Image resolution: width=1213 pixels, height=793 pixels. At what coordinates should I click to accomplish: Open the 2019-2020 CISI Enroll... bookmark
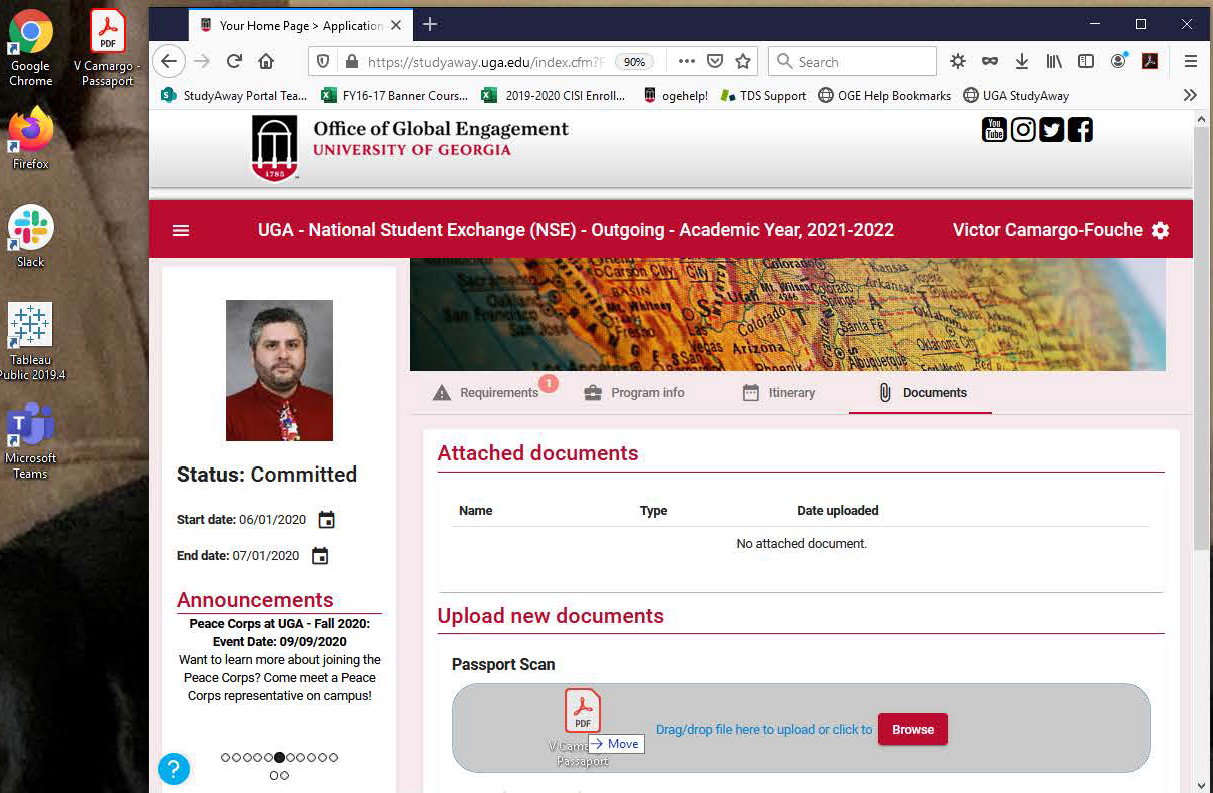554,96
